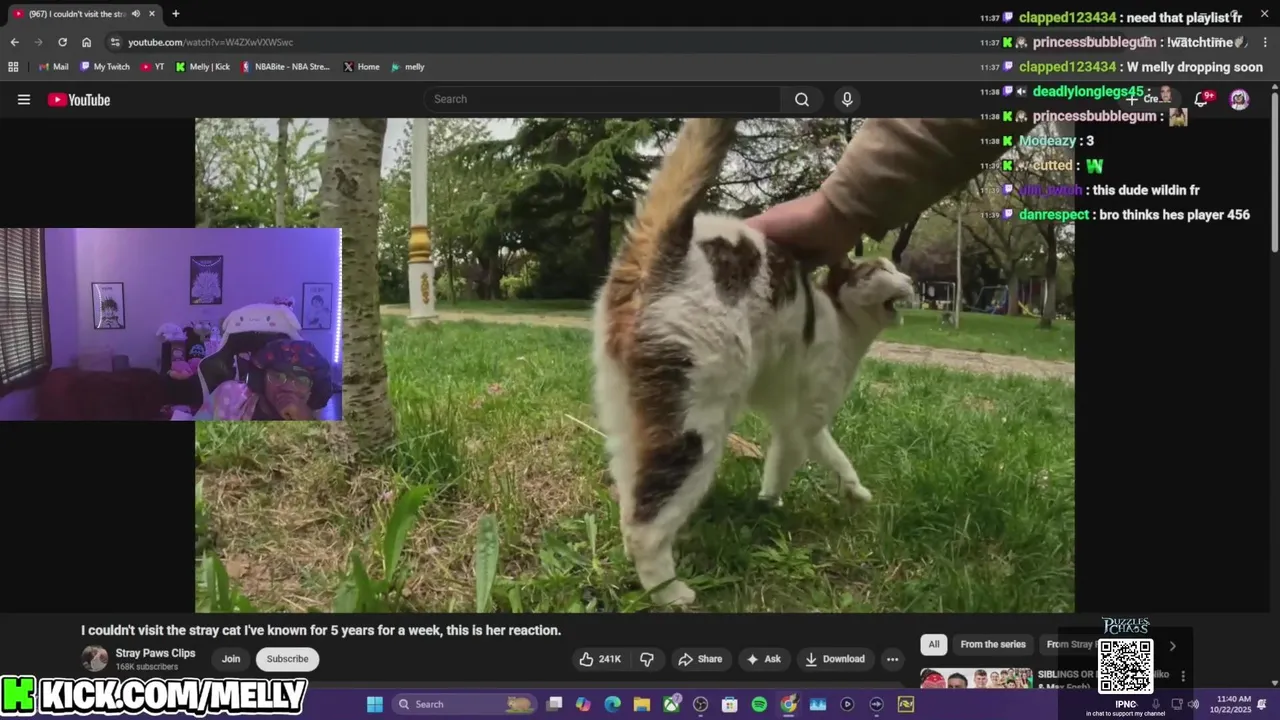The height and width of the screenshot is (720, 1280).
Task: Click the YouTube search field
Action: (603, 99)
